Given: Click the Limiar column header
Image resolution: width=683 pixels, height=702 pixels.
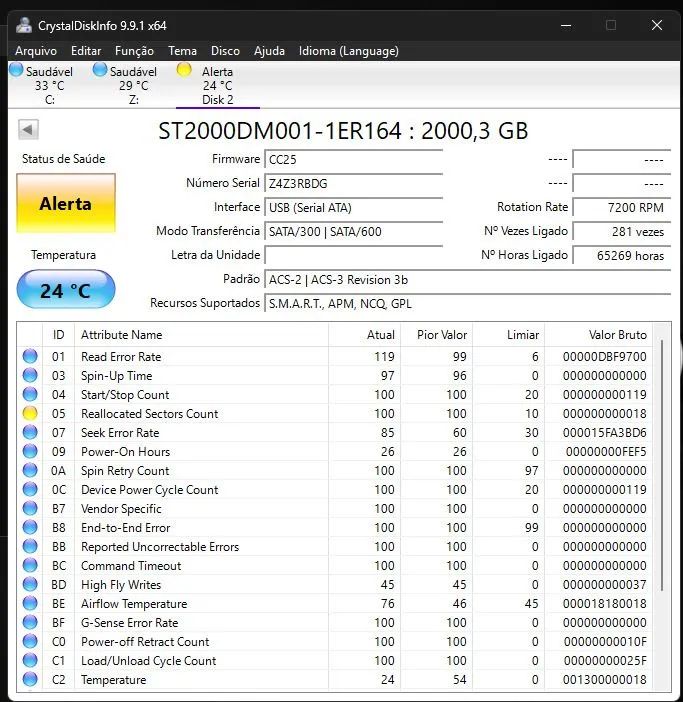Looking at the screenshot, I should coord(508,334).
